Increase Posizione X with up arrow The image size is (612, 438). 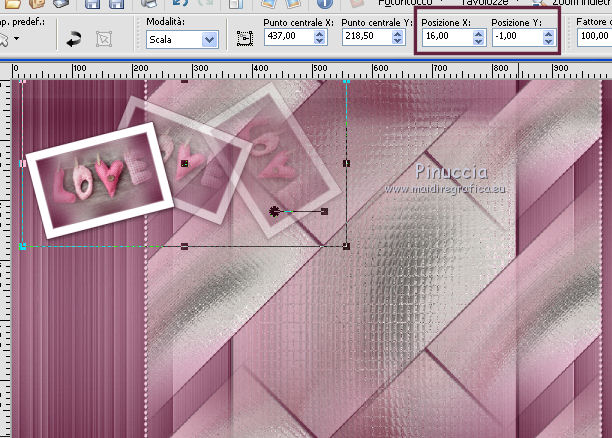tap(479, 34)
